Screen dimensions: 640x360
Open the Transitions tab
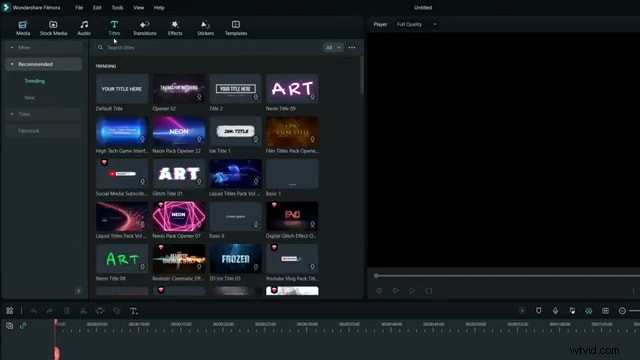pos(144,28)
